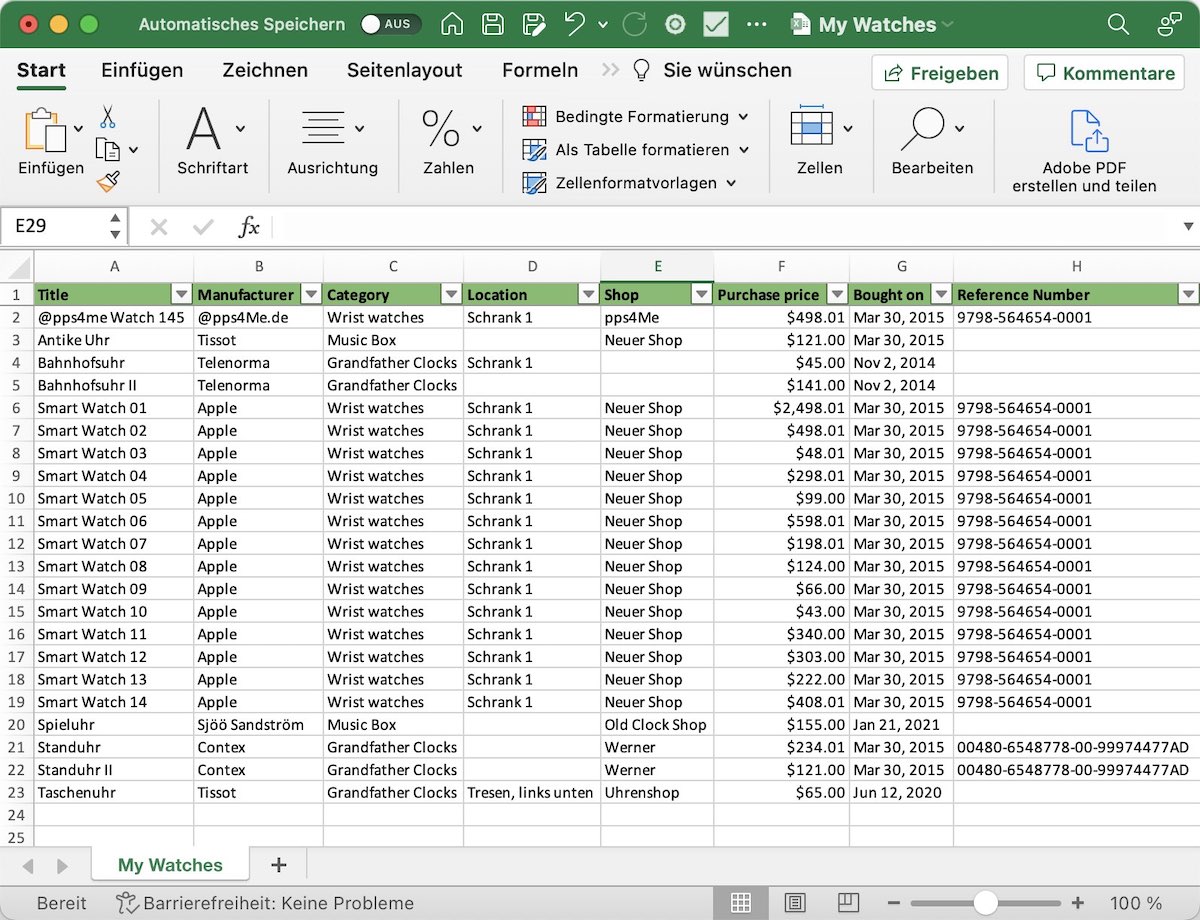Switch to Normal grid view icon

pos(741,903)
